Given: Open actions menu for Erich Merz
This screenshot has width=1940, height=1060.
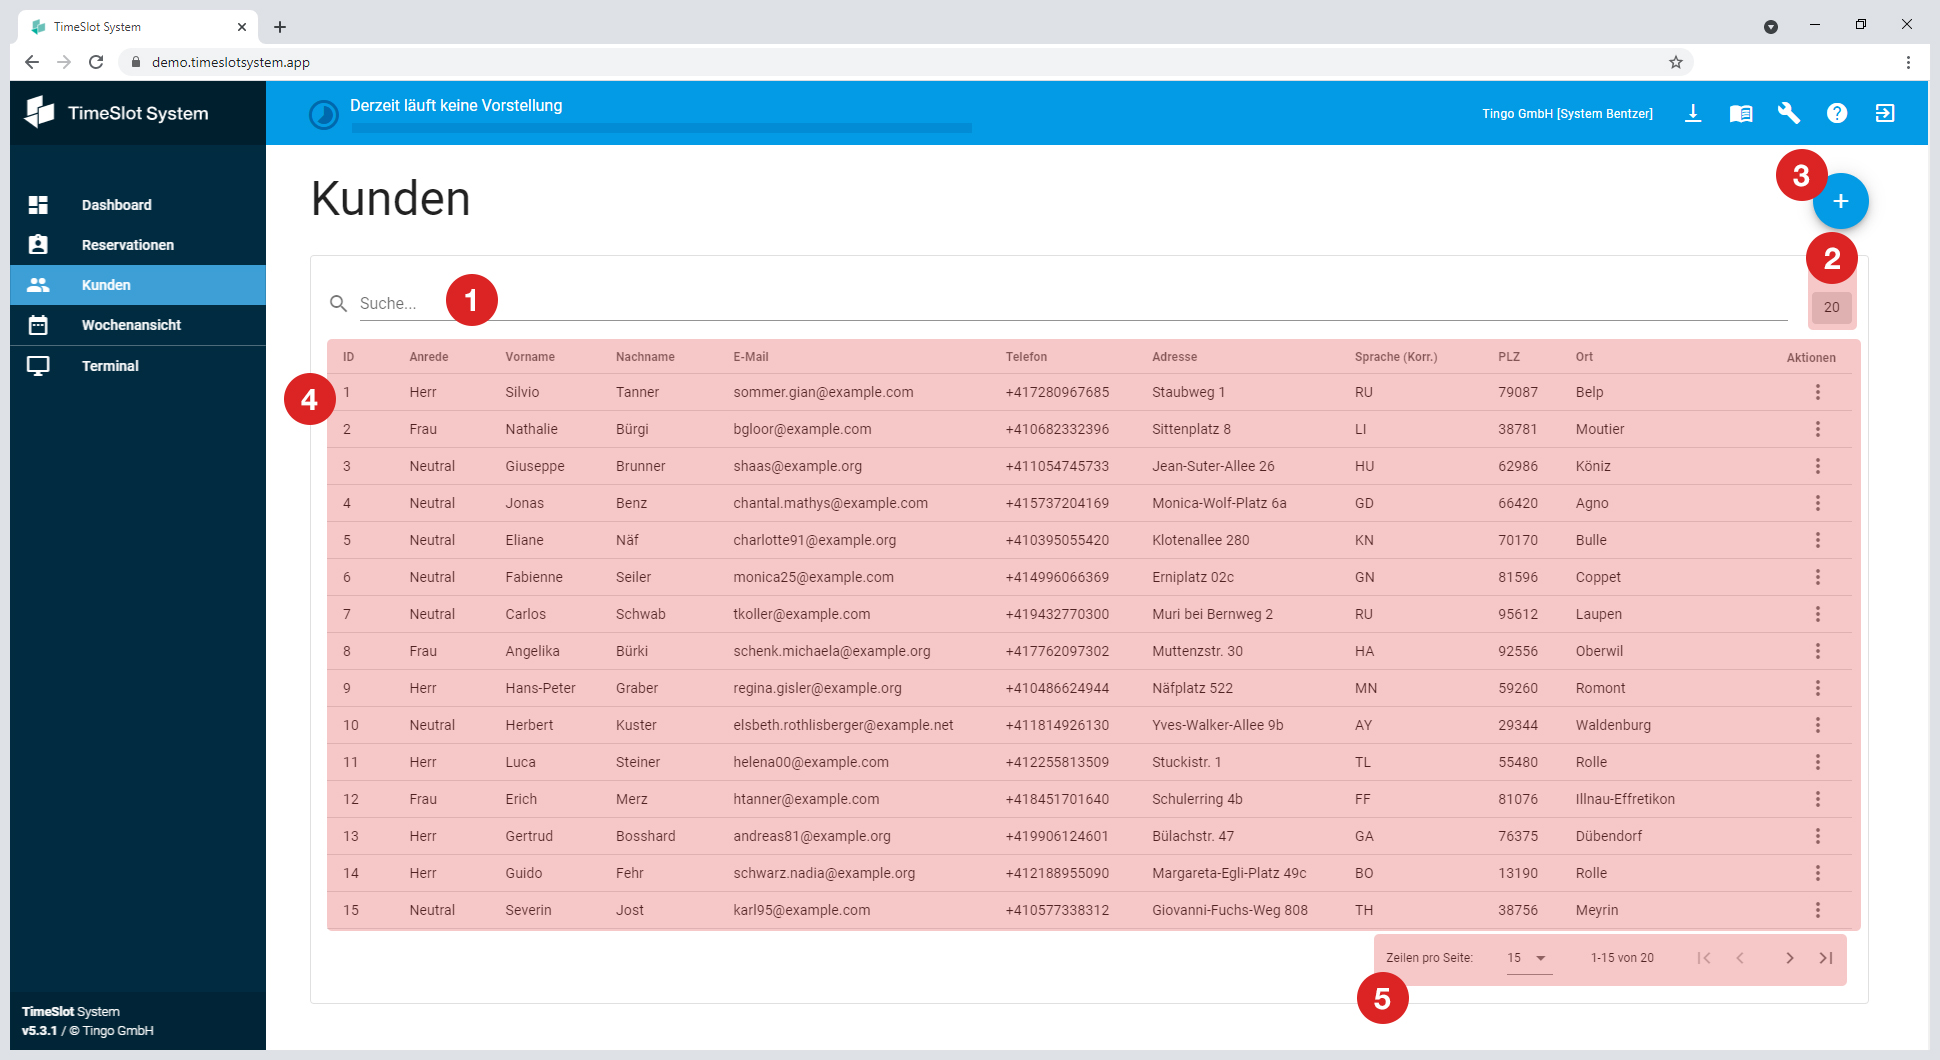Looking at the screenshot, I should [x=1818, y=799].
